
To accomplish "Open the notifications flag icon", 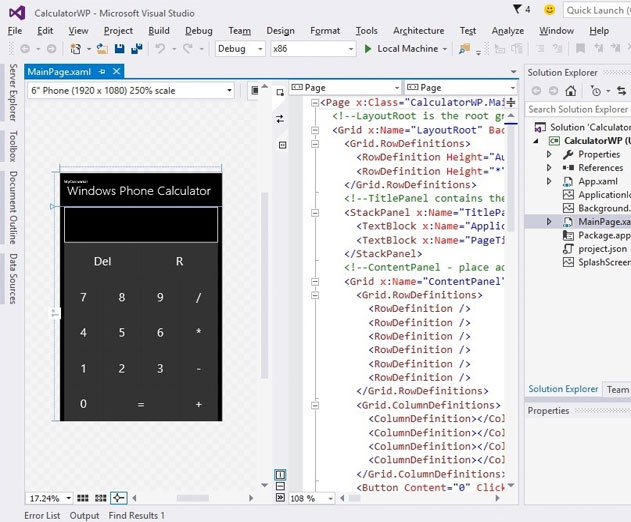I will pos(517,10).
